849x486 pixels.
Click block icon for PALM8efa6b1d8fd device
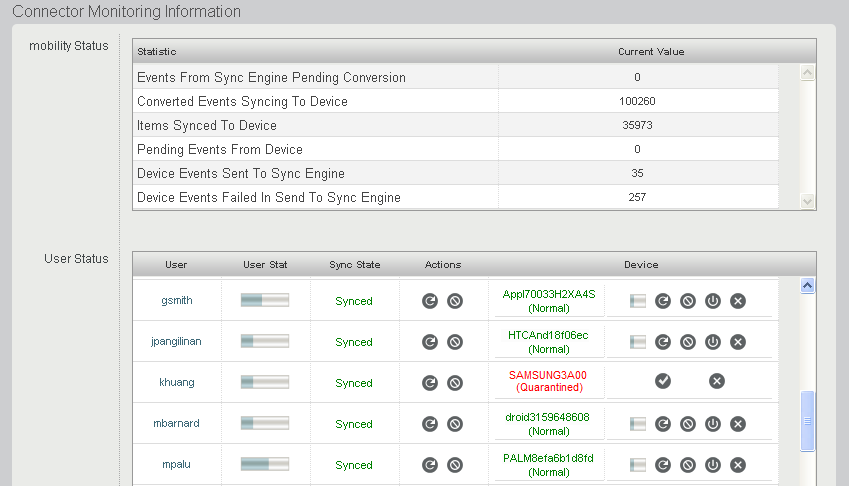[688, 465]
